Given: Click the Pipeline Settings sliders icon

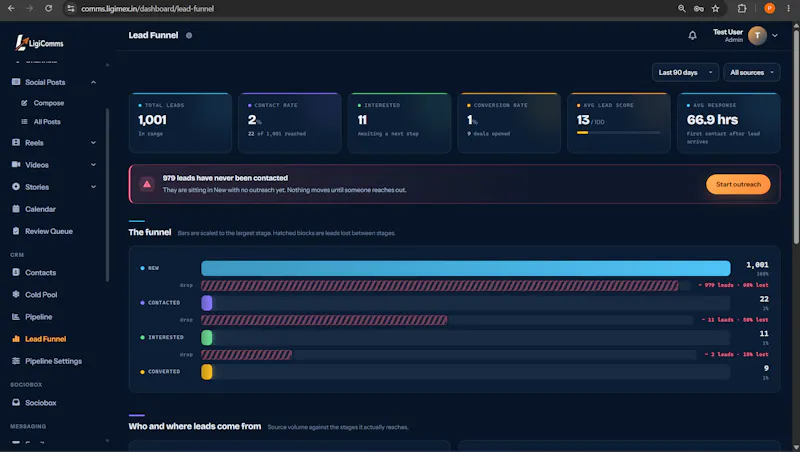Looking at the screenshot, I should pos(16,361).
